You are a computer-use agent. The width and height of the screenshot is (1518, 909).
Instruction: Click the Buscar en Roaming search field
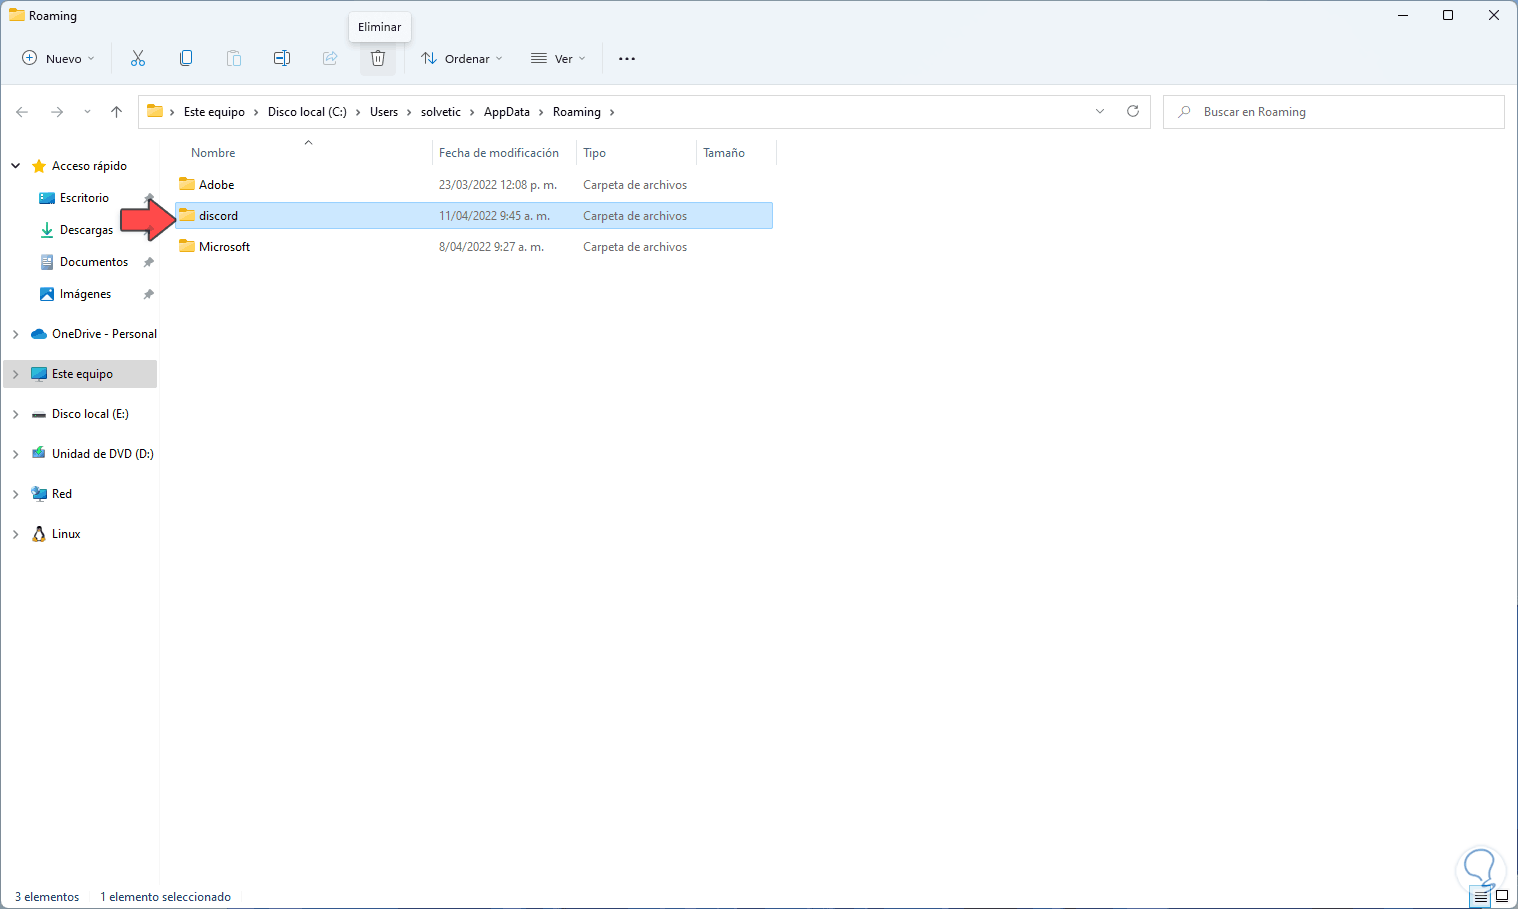pos(1334,112)
